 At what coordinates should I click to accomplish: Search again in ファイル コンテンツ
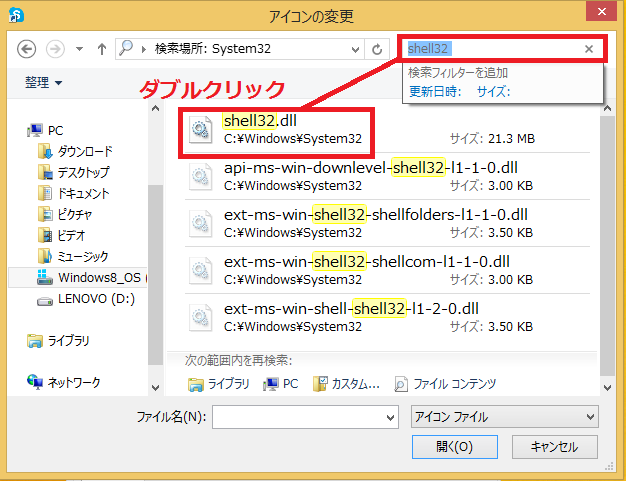(445, 384)
